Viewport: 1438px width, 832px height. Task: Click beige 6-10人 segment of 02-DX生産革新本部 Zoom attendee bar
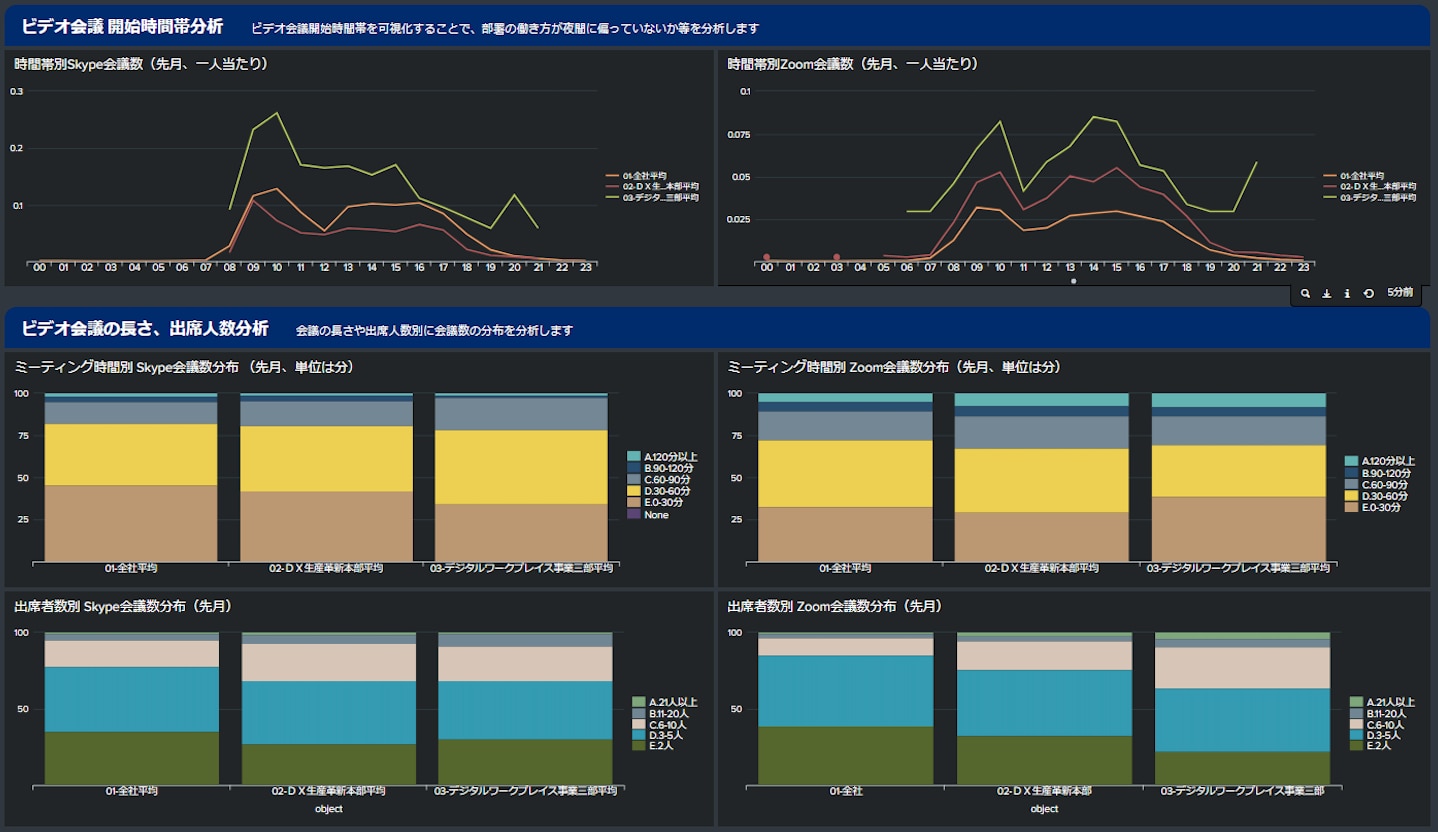[1044, 655]
